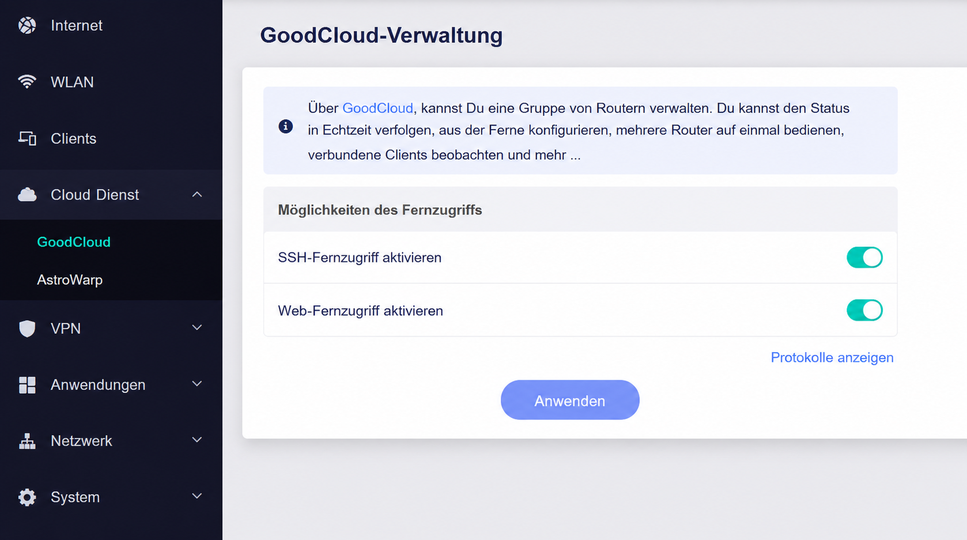Click the WLAN wifi icon
Image resolution: width=967 pixels, height=540 pixels.
pyautogui.click(x=27, y=81)
